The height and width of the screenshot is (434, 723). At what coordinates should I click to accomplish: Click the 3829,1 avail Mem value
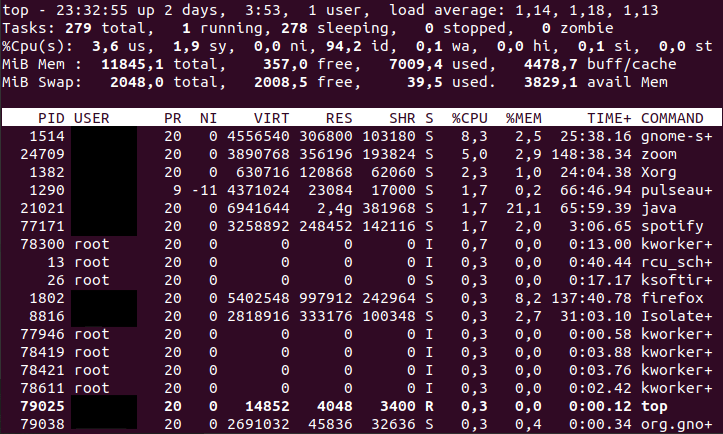[551, 83]
